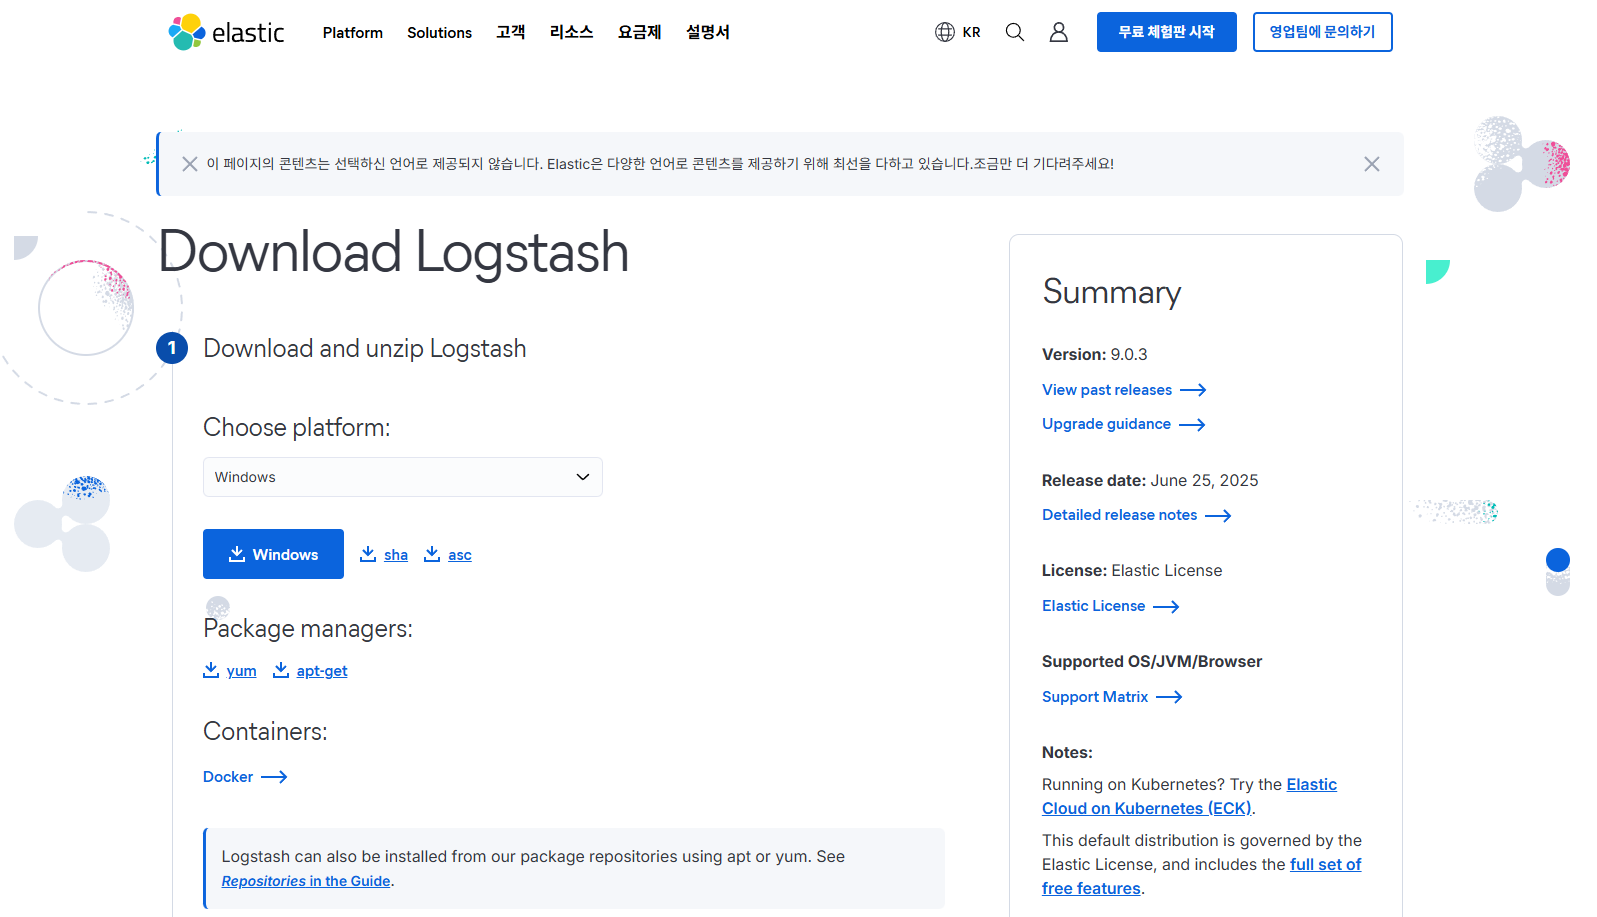Viewport: 1597px width, 917px height.
Task: Click the Download and unzip Logstash heading
Action: tap(365, 348)
